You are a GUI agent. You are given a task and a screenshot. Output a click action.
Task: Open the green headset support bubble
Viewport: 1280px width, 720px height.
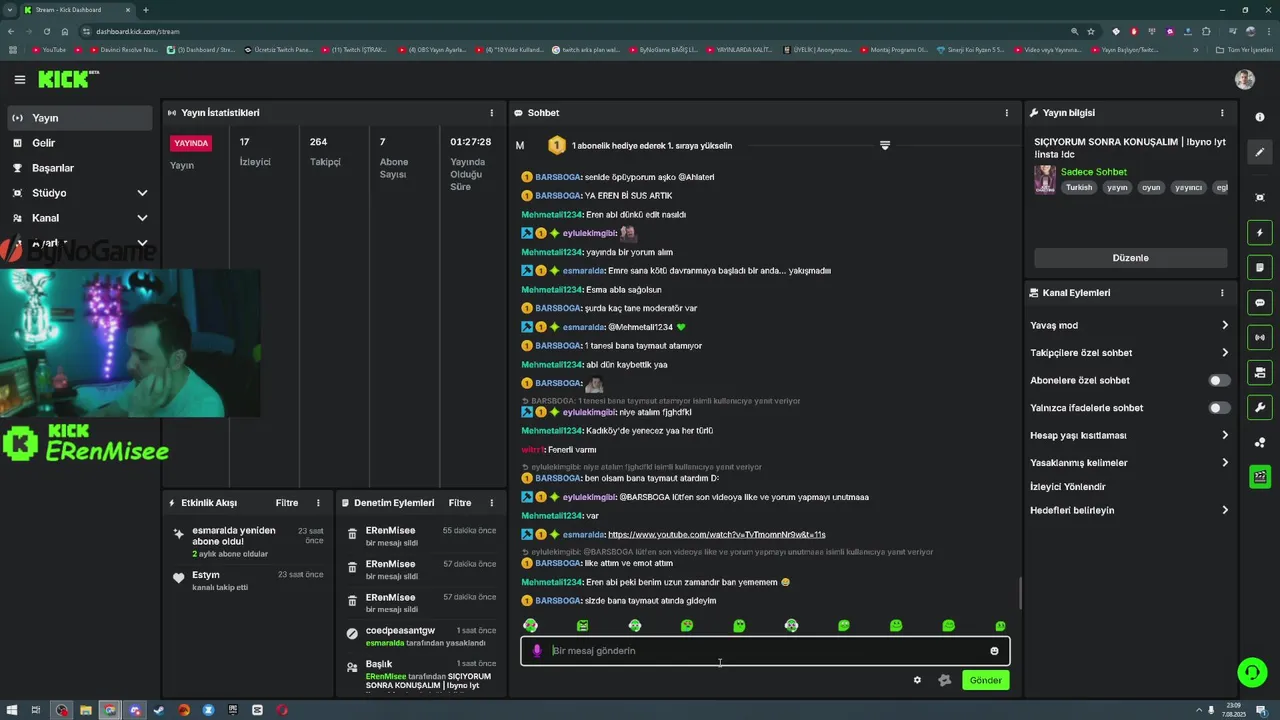[x=1252, y=672]
